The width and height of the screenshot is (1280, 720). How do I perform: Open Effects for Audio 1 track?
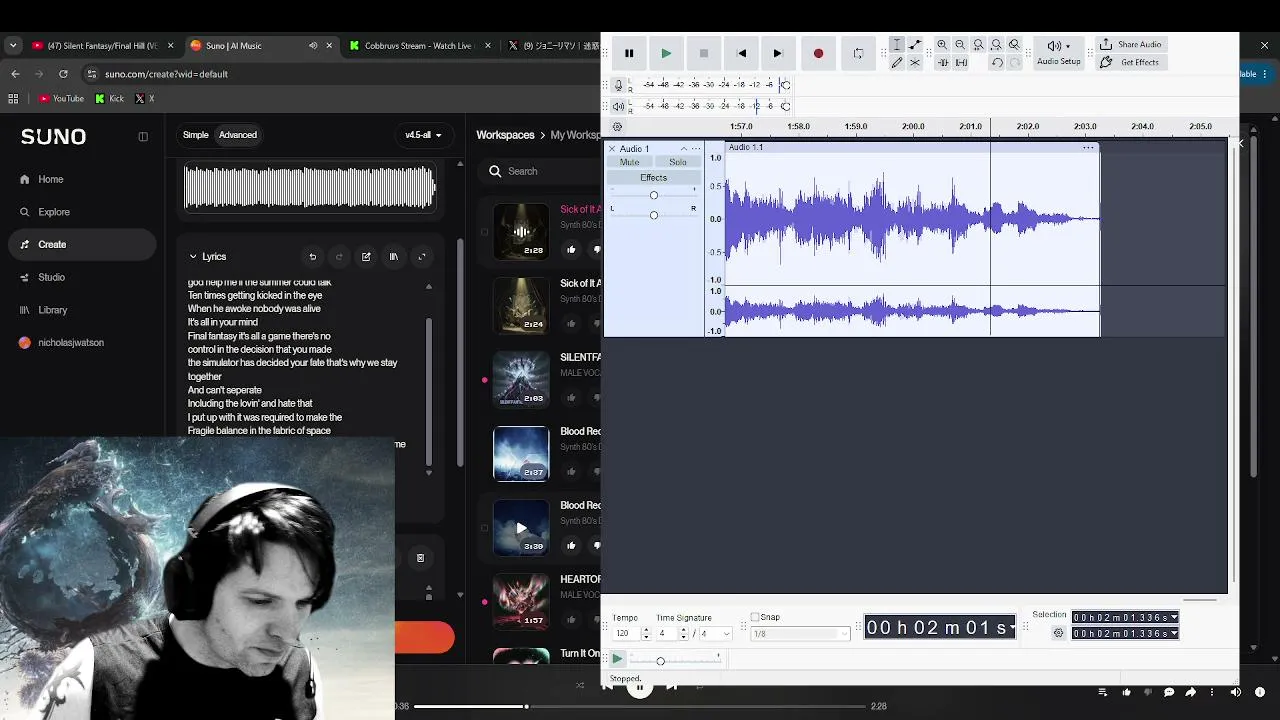click(x=653, y=178)
